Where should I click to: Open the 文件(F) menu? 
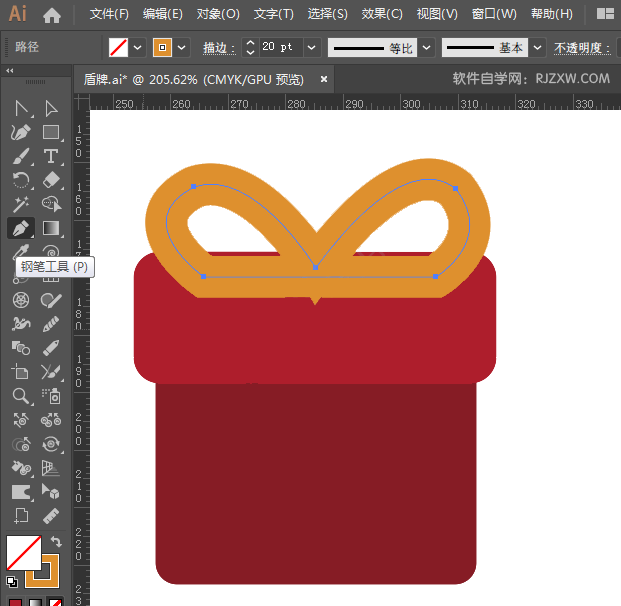pyautogui.click(x=109, y=14)
